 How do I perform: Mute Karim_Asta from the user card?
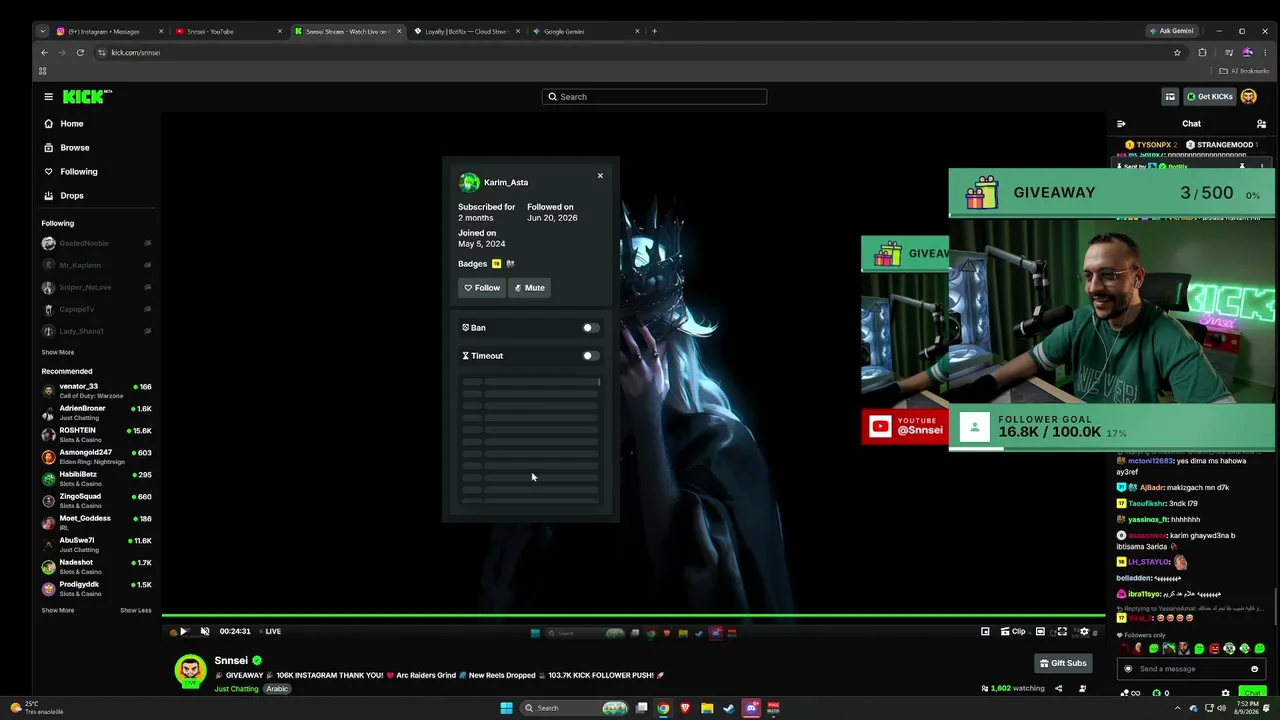click(529, 288)
